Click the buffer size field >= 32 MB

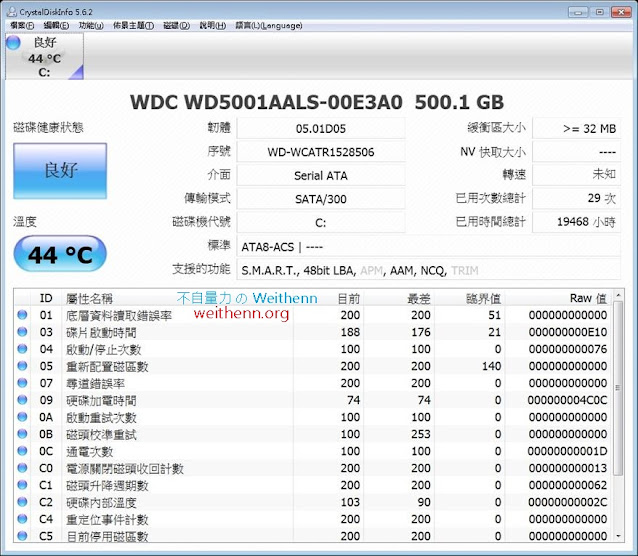click(577, 129)
